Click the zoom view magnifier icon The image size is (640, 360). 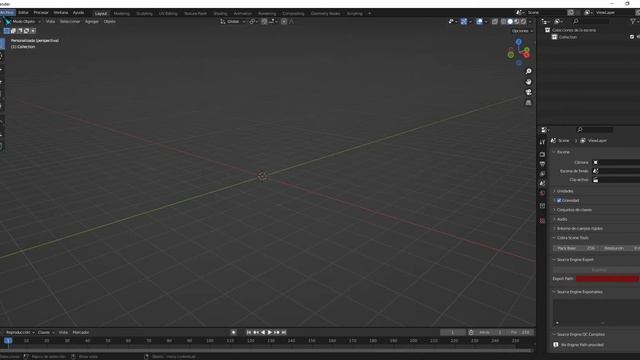(528, 71)
